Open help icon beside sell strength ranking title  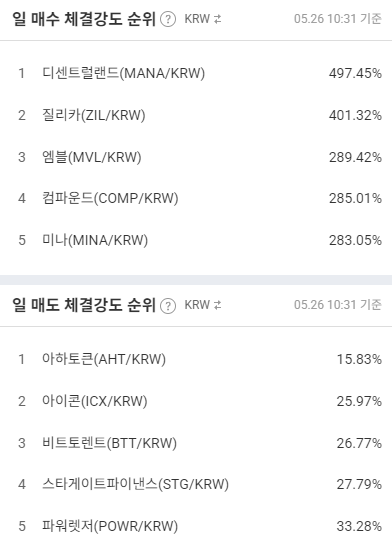(168, 306)
